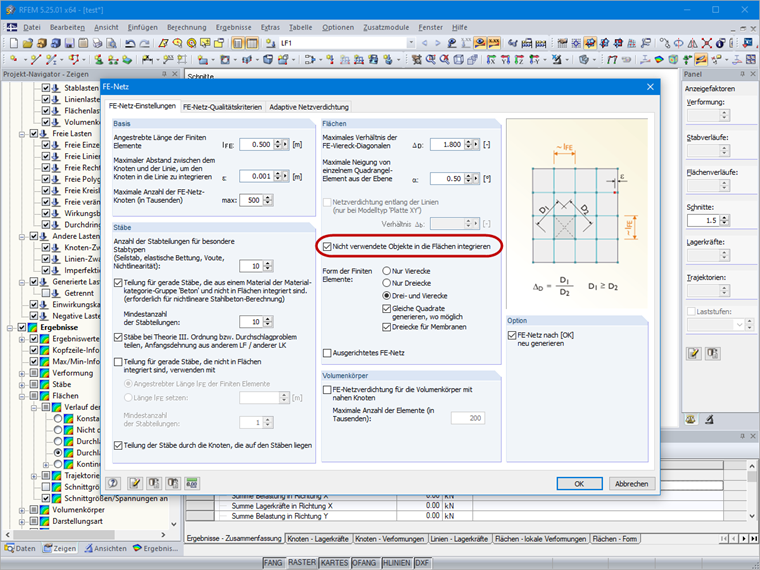Select the 'Drei- und Vierecke' radio button
This screenshot has height=570, width=760.
pos(386,296)
